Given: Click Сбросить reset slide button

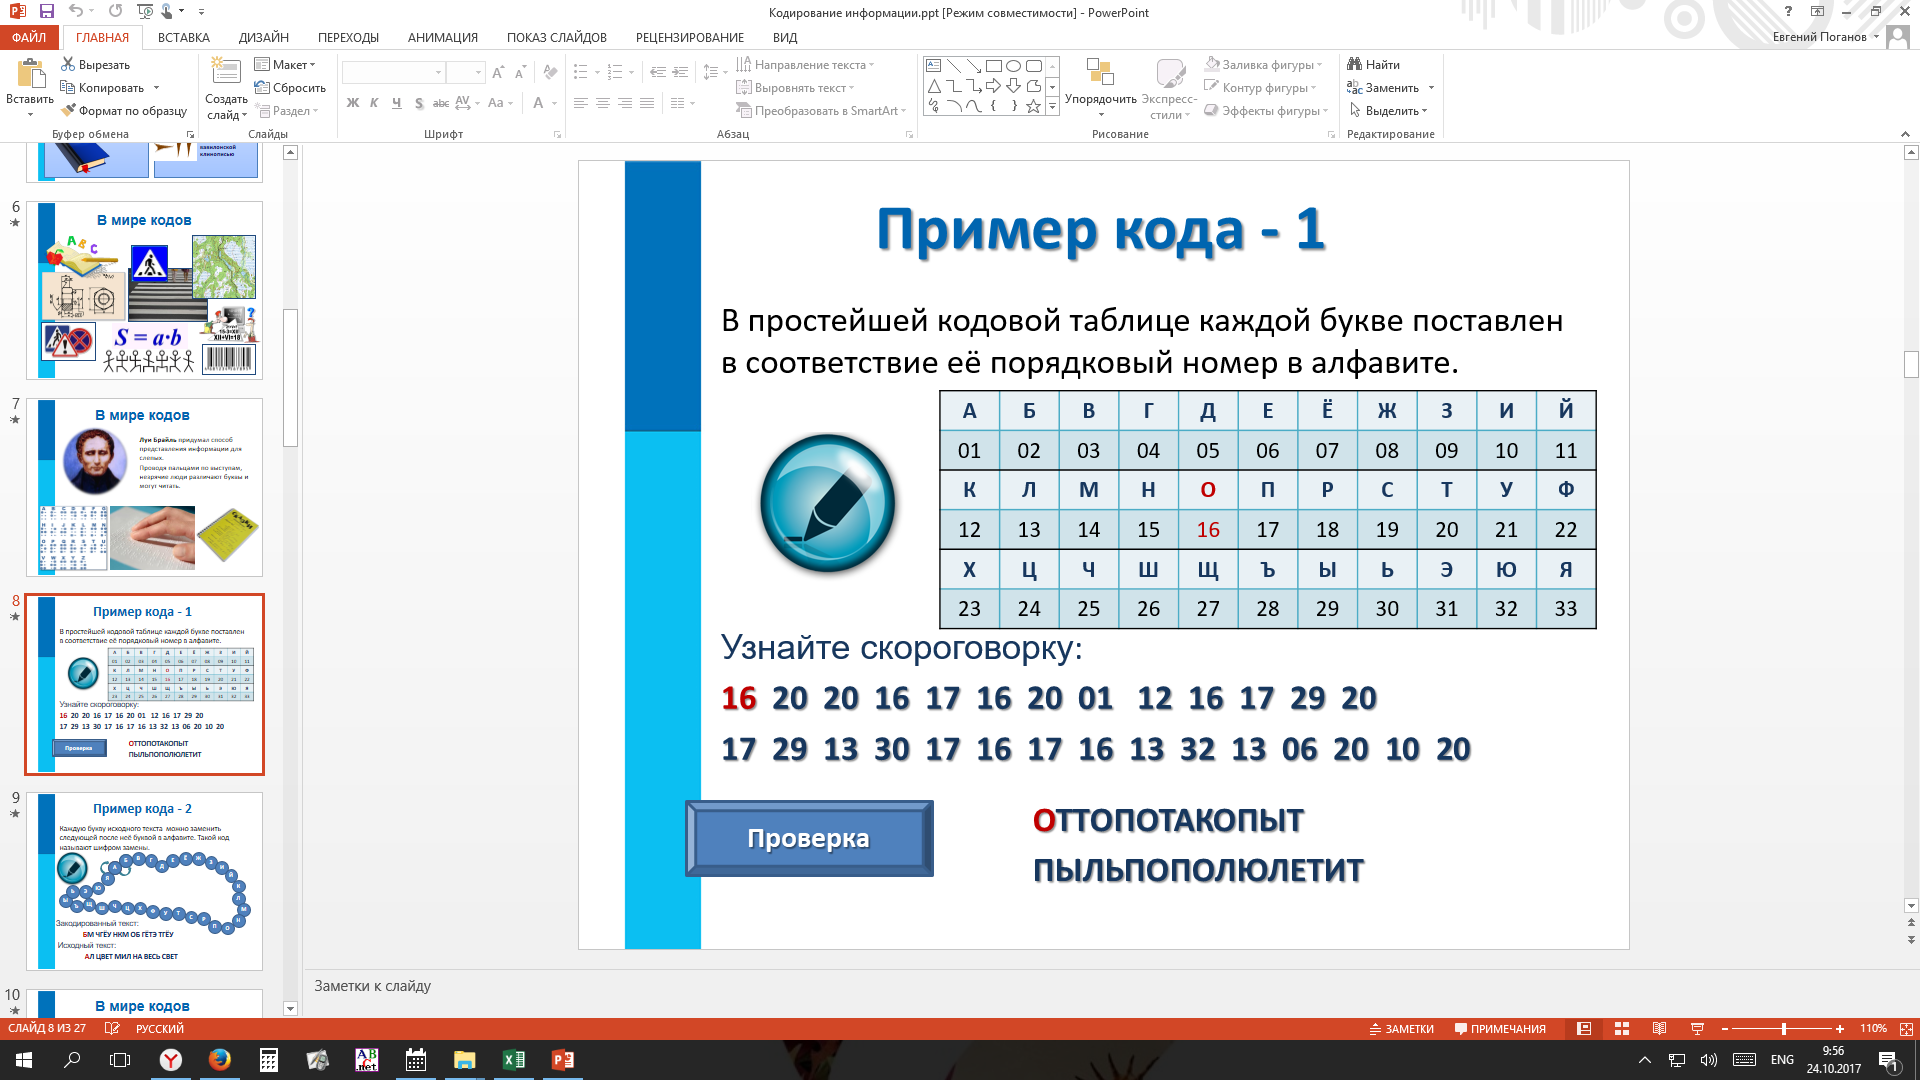Looking at the screenshot, I should point(291,88).
